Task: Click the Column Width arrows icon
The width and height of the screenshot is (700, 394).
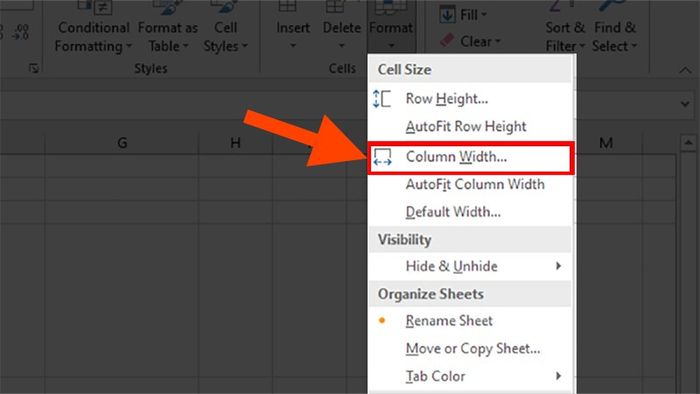Action: coord(383,157)
